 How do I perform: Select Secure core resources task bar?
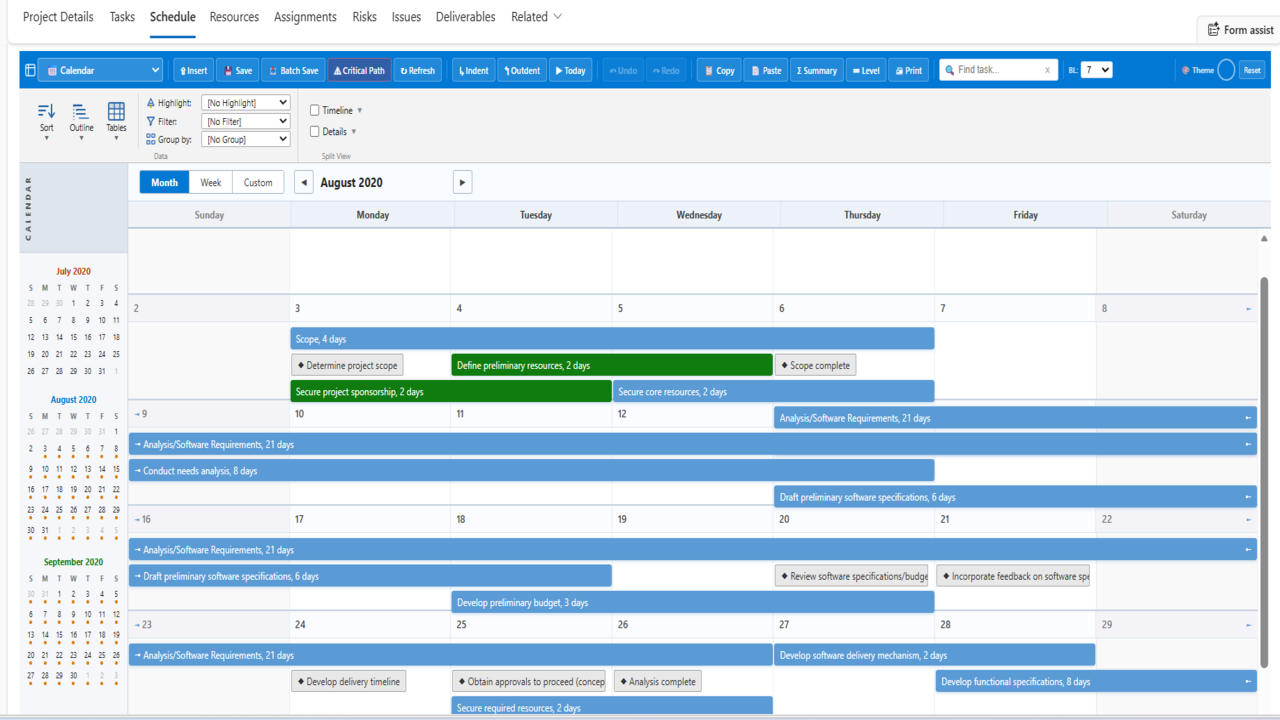(773, 392)
